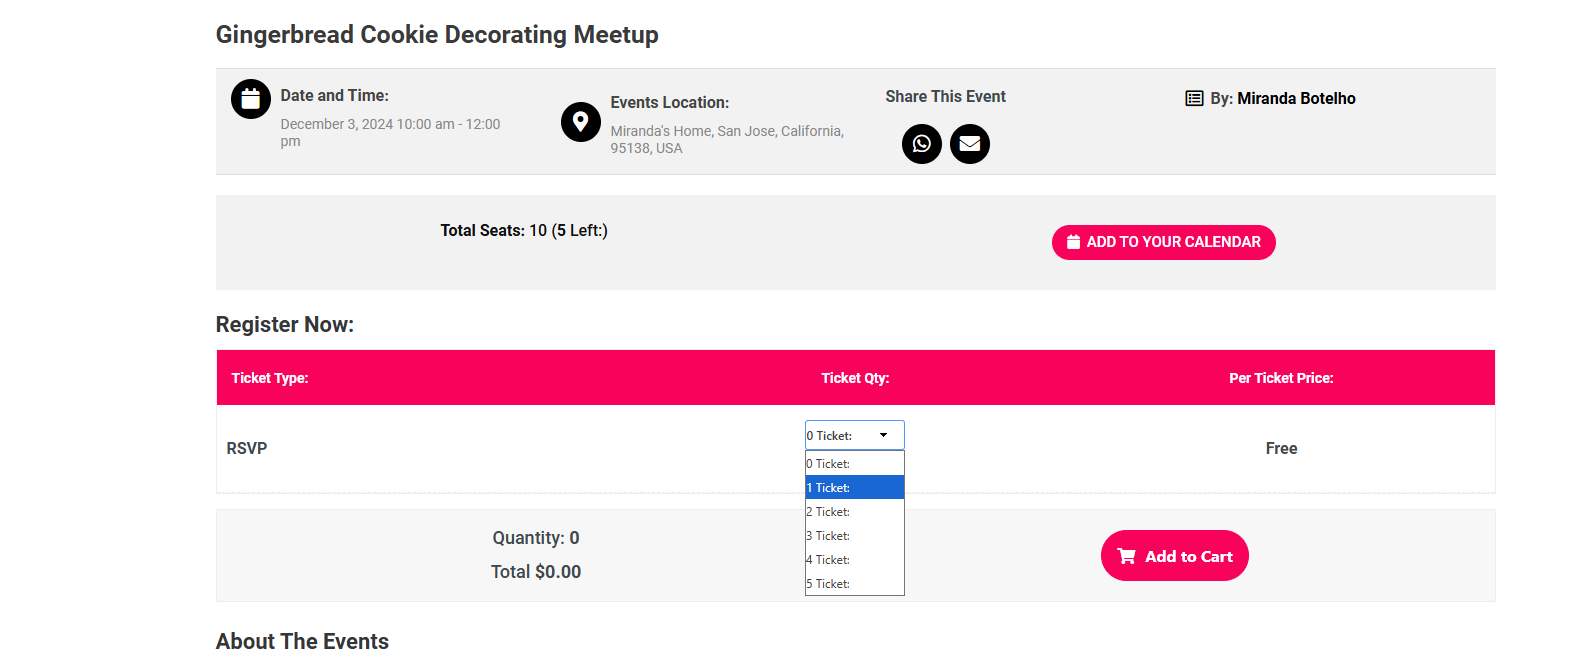Screen dimensions: 1581x670
Task: Click the shopping cart icon
Action: 1126,556
